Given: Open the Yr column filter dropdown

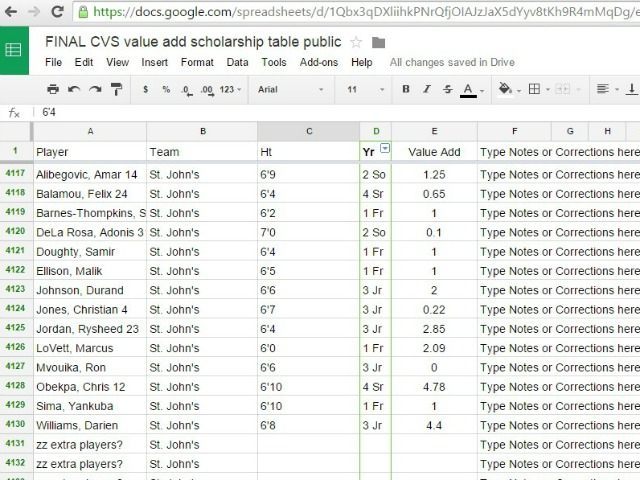Looking at the screenshot, I should coord(385,148).
